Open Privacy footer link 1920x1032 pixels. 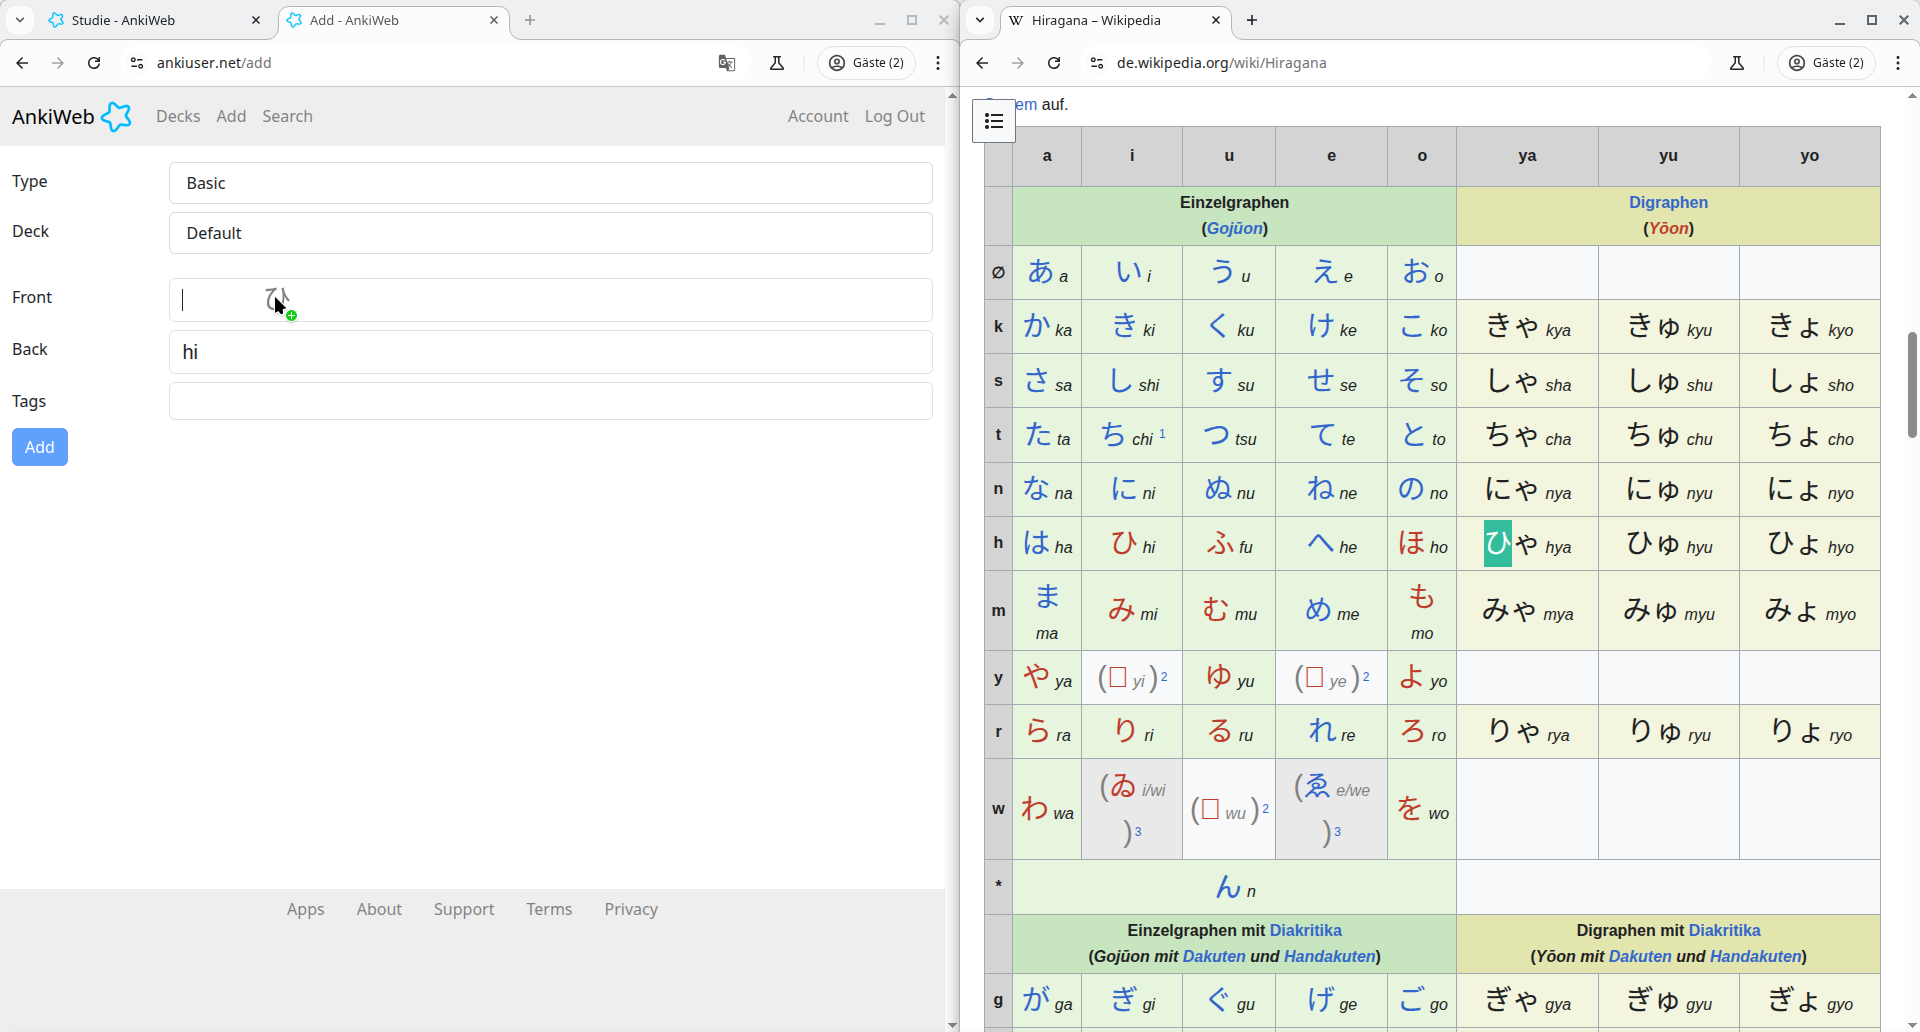coord(631,909)
